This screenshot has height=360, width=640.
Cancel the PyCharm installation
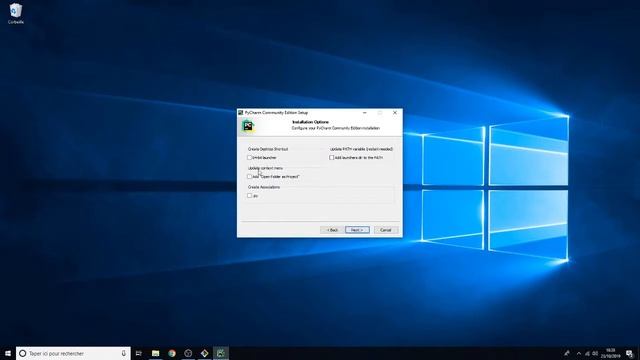pos(386,230)
